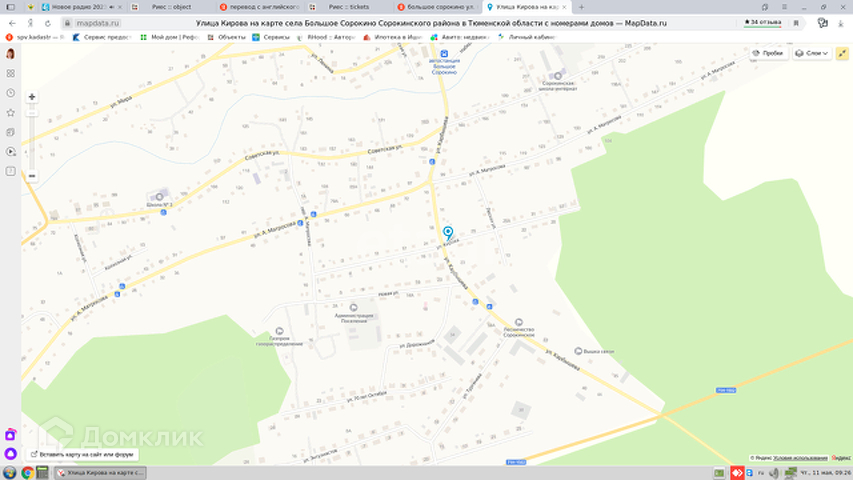Click the Улица Кирова location pin marker
This screenshot has height=480, width=853.
click(448, 233)
